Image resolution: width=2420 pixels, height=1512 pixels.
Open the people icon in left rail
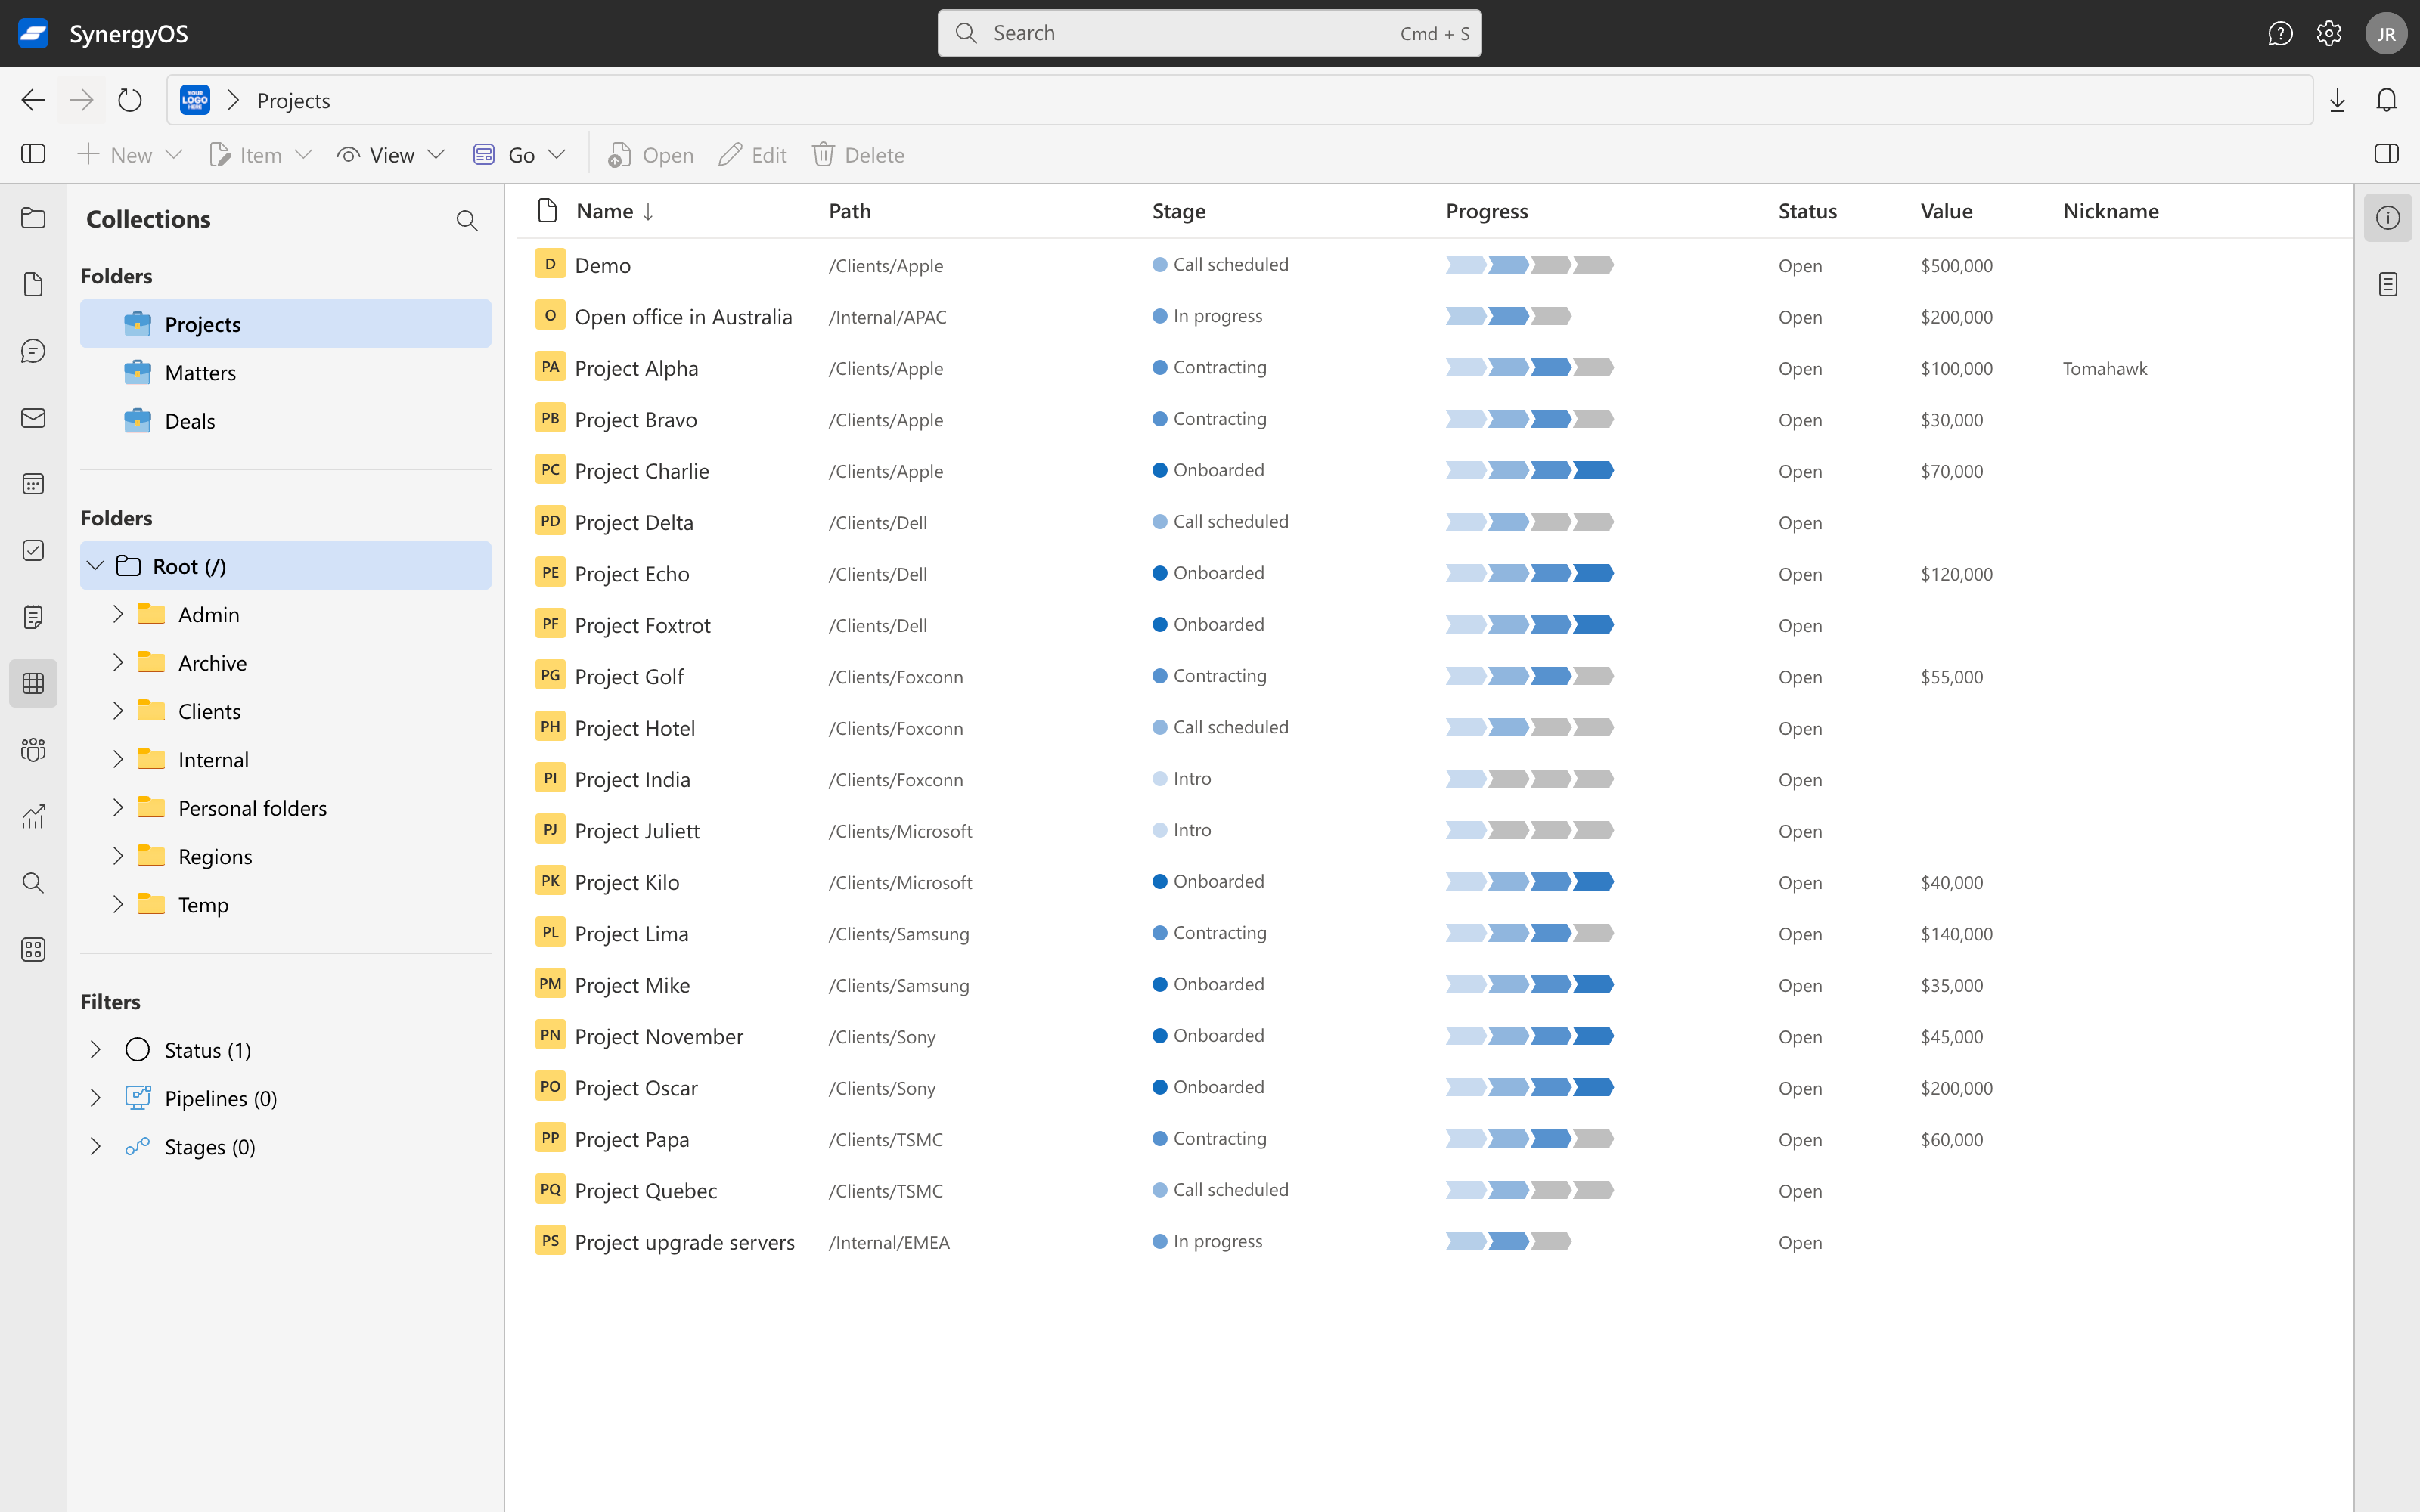pyautogui.click(x=33, y=750)
